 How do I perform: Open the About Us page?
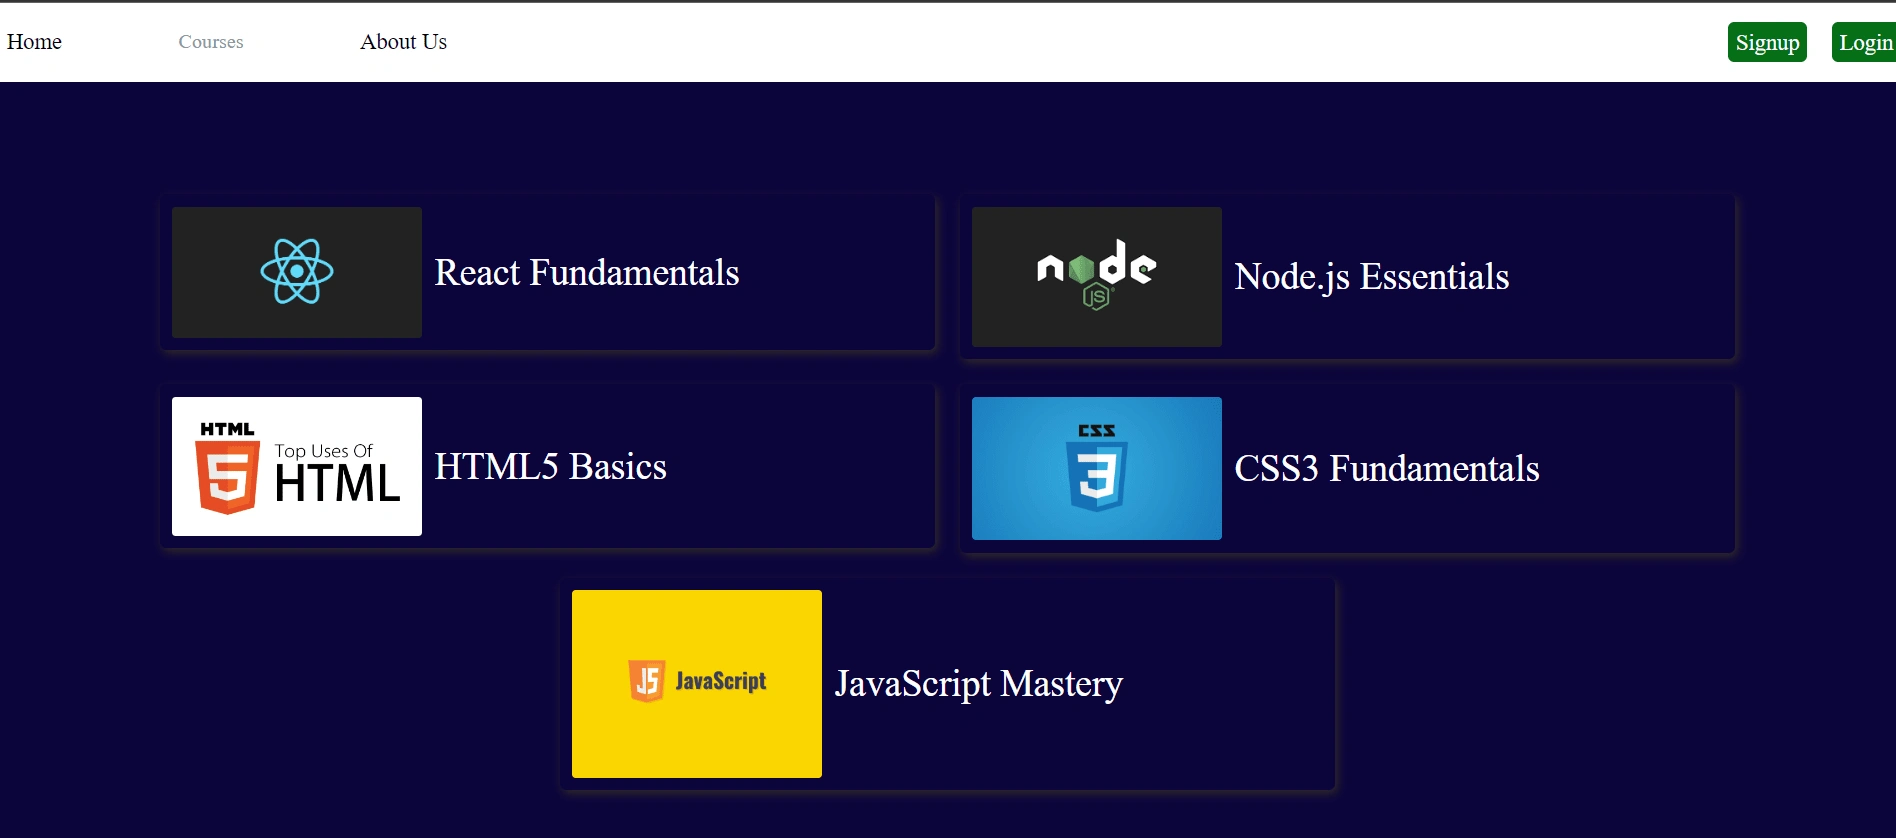[403, 42]
